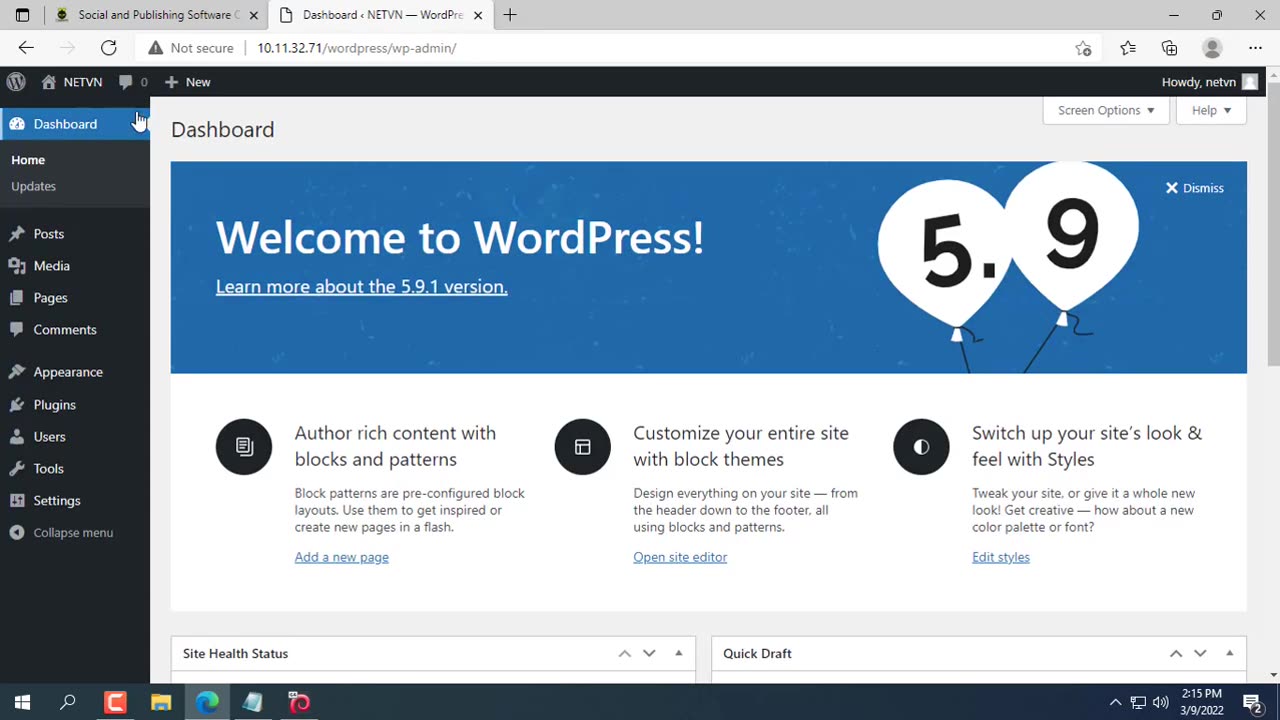Open the volume control in system tray

tap(1161, 703)
